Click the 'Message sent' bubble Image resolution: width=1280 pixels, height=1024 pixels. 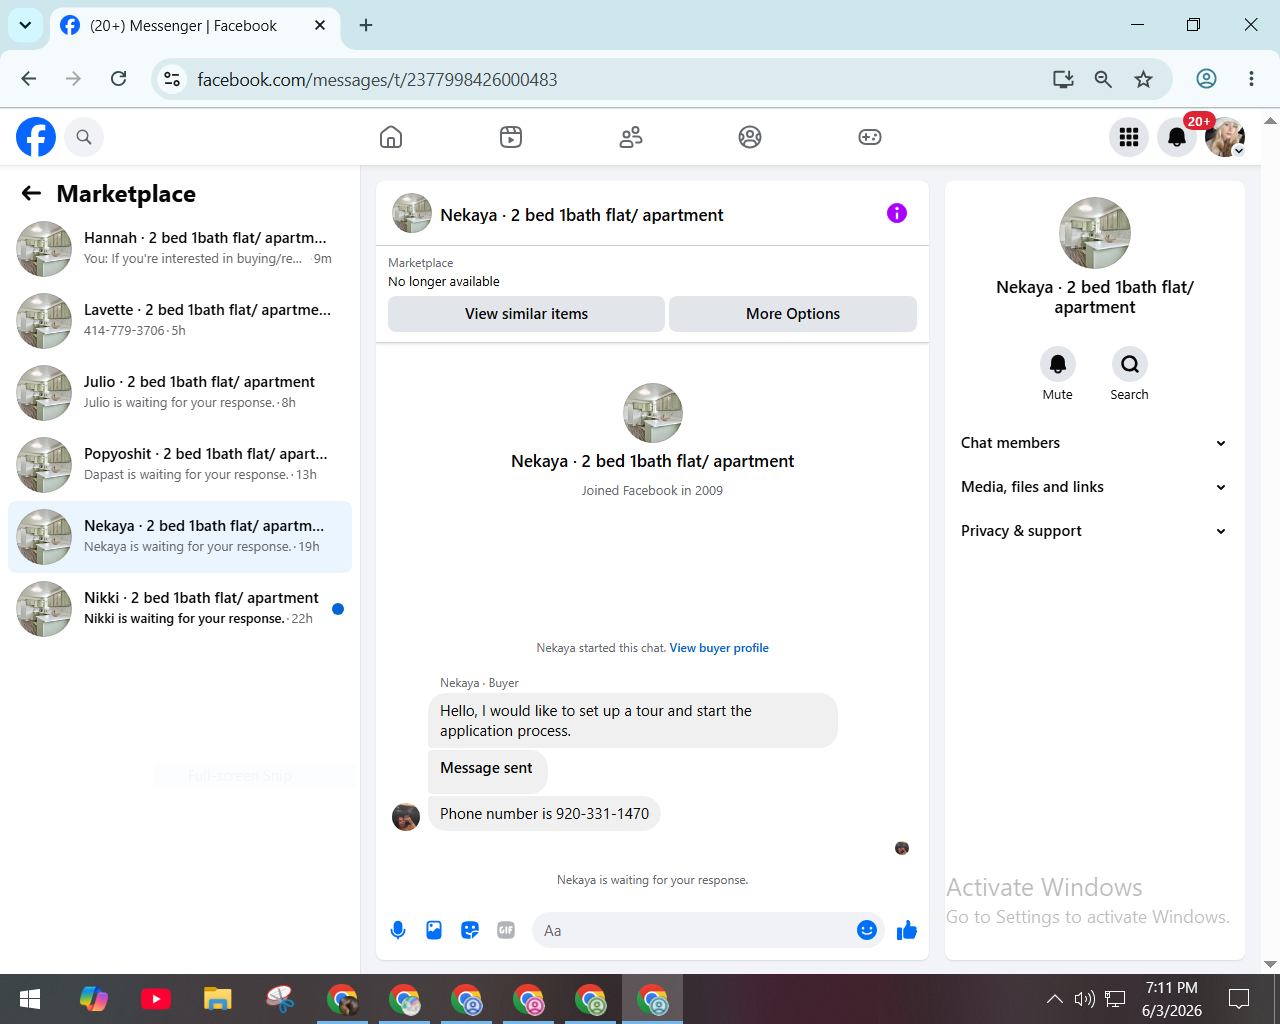click(487, 770)
